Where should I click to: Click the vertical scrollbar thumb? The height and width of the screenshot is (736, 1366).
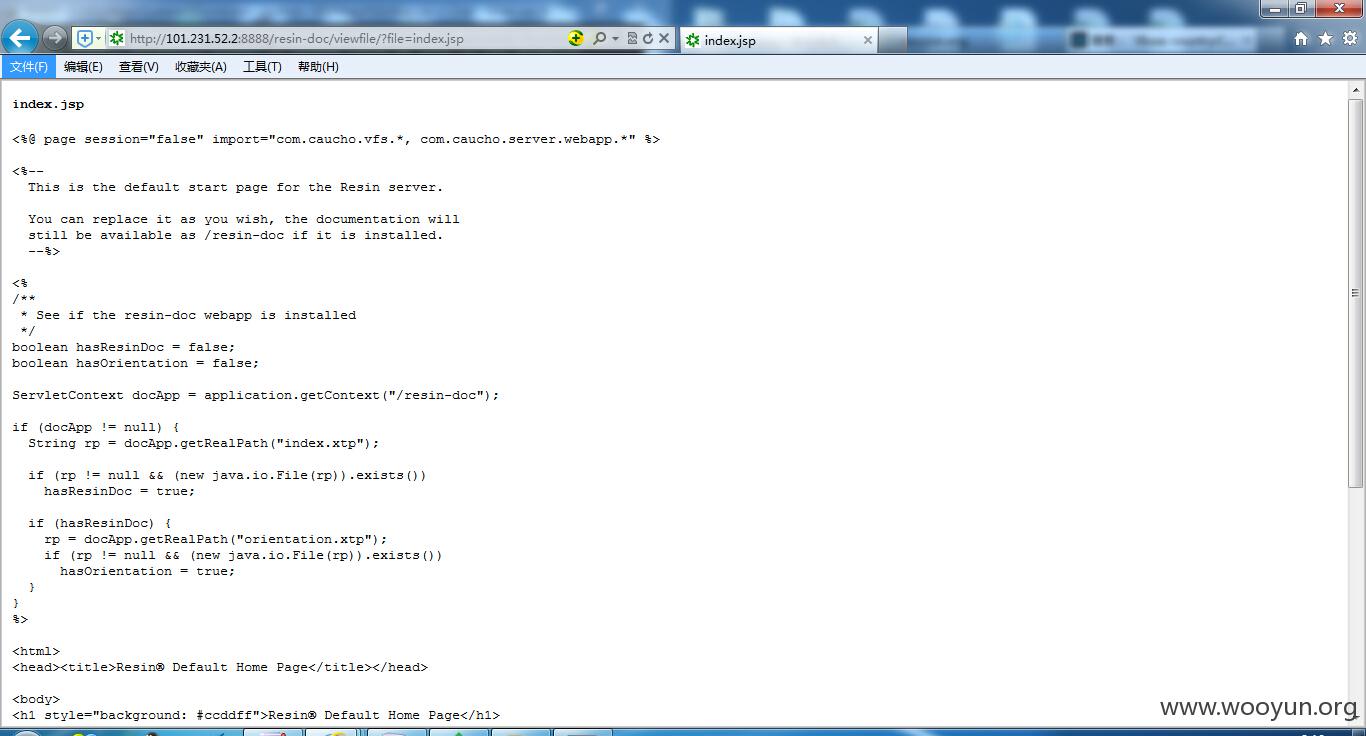click(1356, 292)
